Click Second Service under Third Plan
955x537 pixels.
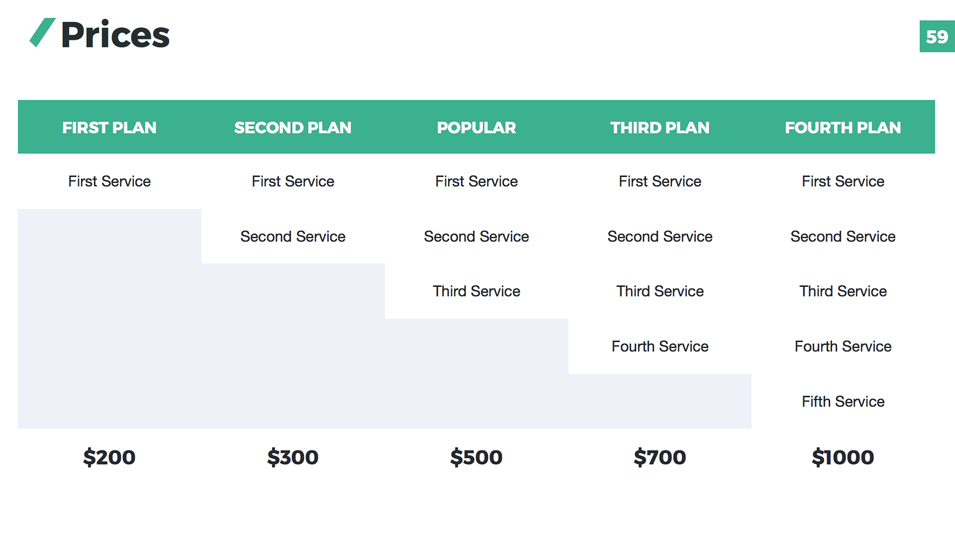[660, 237]
